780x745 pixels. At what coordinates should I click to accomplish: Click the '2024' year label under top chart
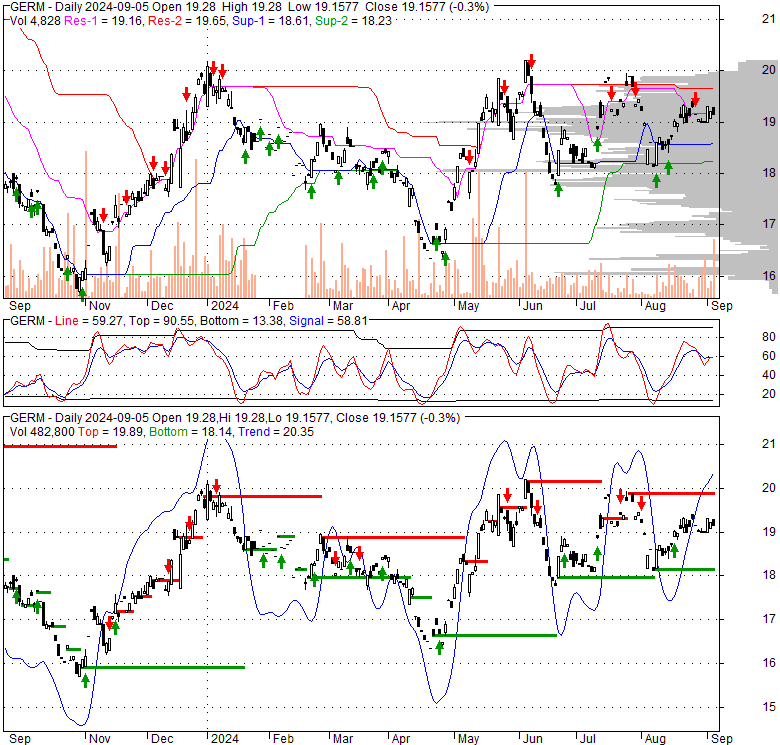coord(225,306)
